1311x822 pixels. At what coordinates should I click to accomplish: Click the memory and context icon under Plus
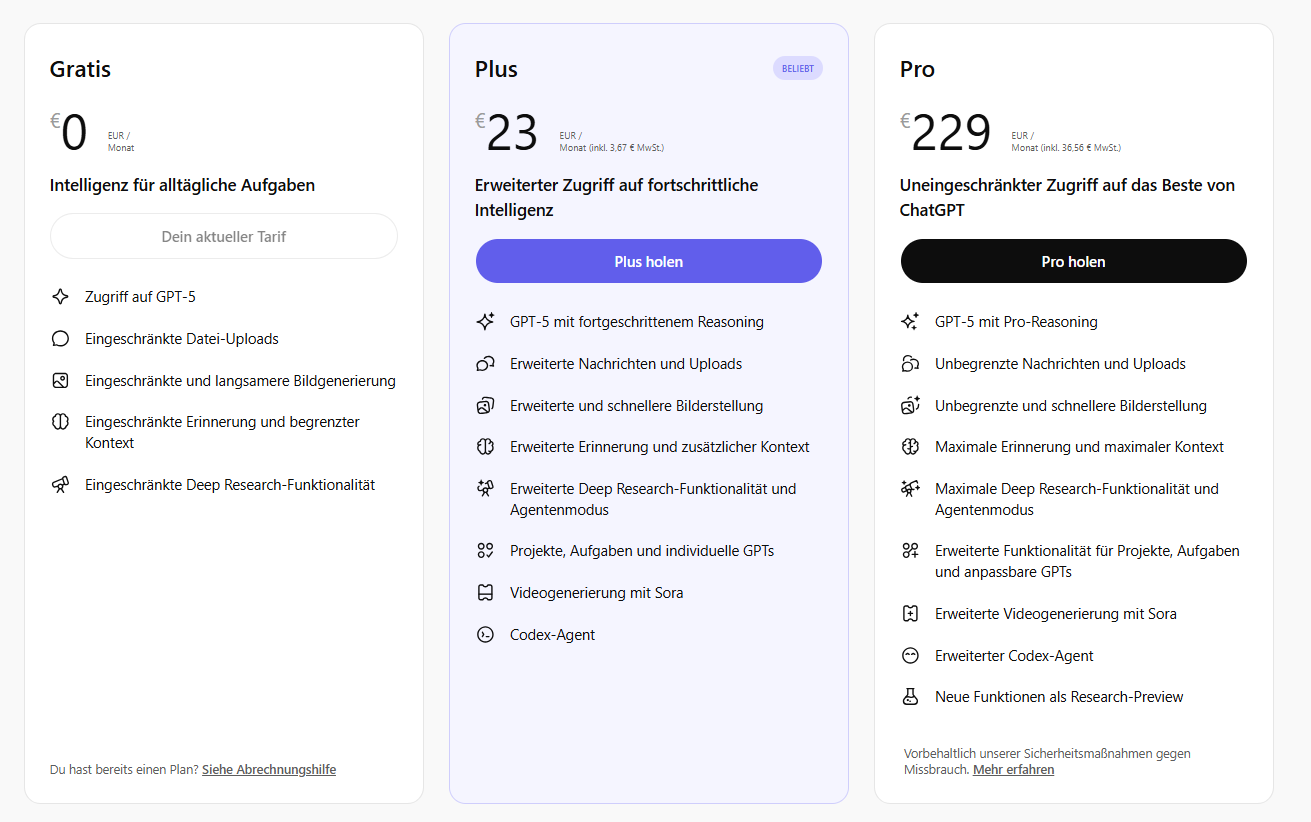click(x=486, y=446)
